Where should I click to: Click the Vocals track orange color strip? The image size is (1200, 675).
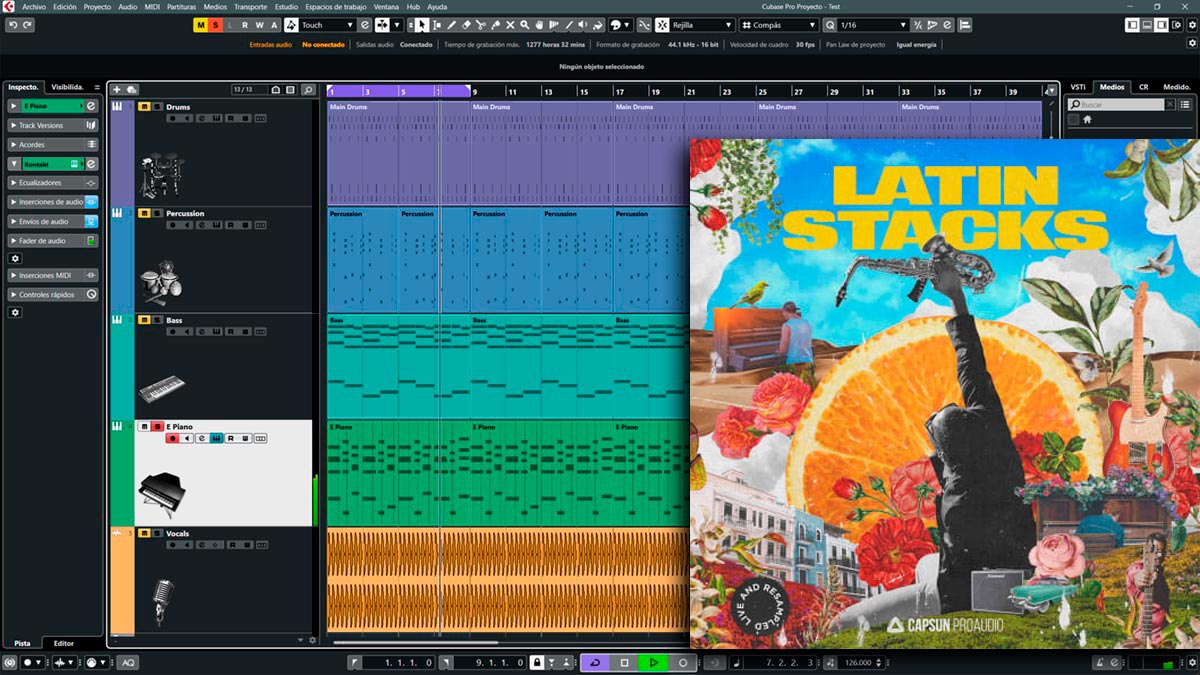tap(122, 580)
